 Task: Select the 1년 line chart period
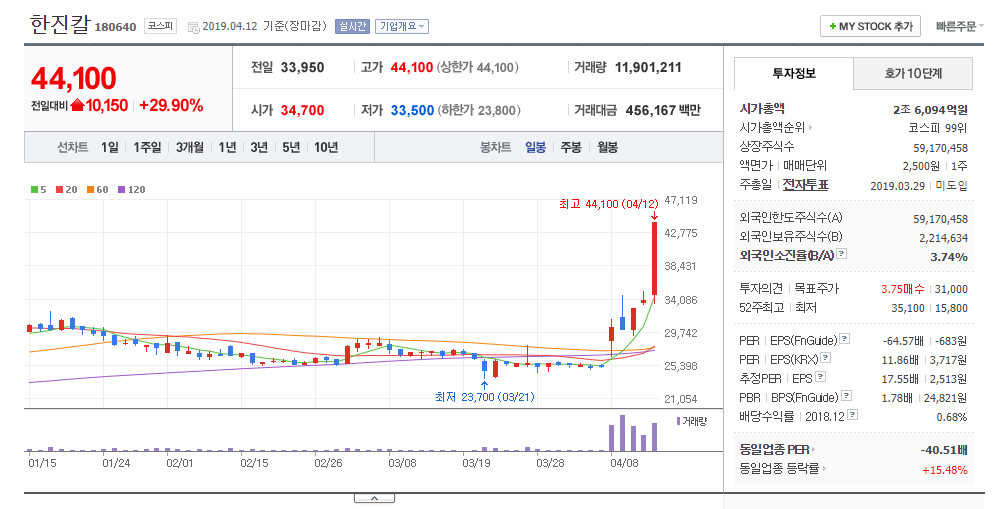tap(227, 147)
